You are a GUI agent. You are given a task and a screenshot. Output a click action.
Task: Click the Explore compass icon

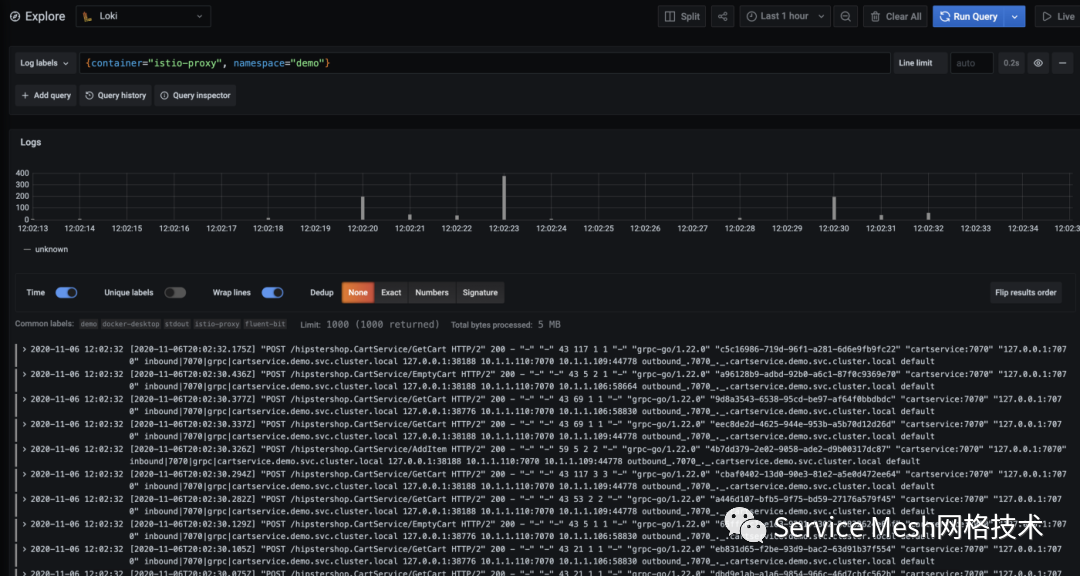click(15, 17)
